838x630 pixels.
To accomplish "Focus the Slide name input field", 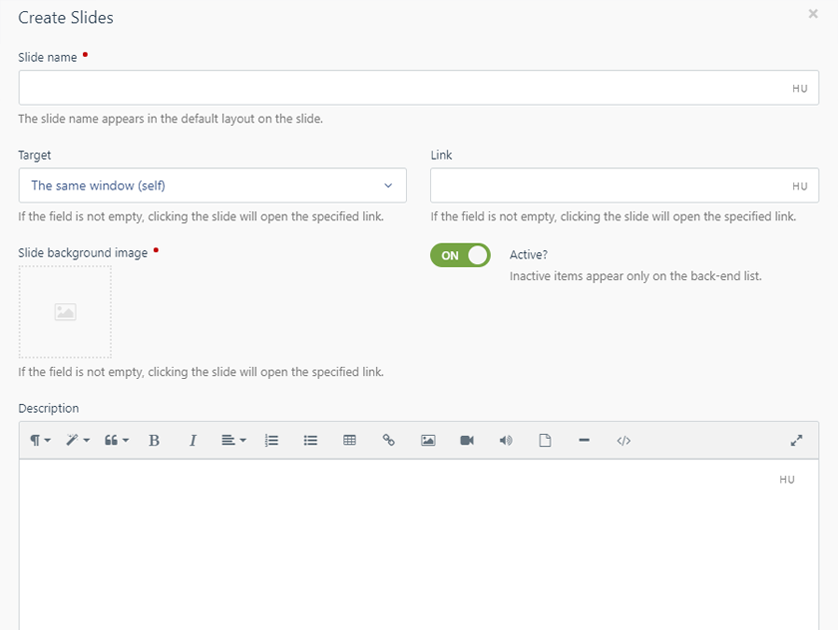I will tap(418, 88).
